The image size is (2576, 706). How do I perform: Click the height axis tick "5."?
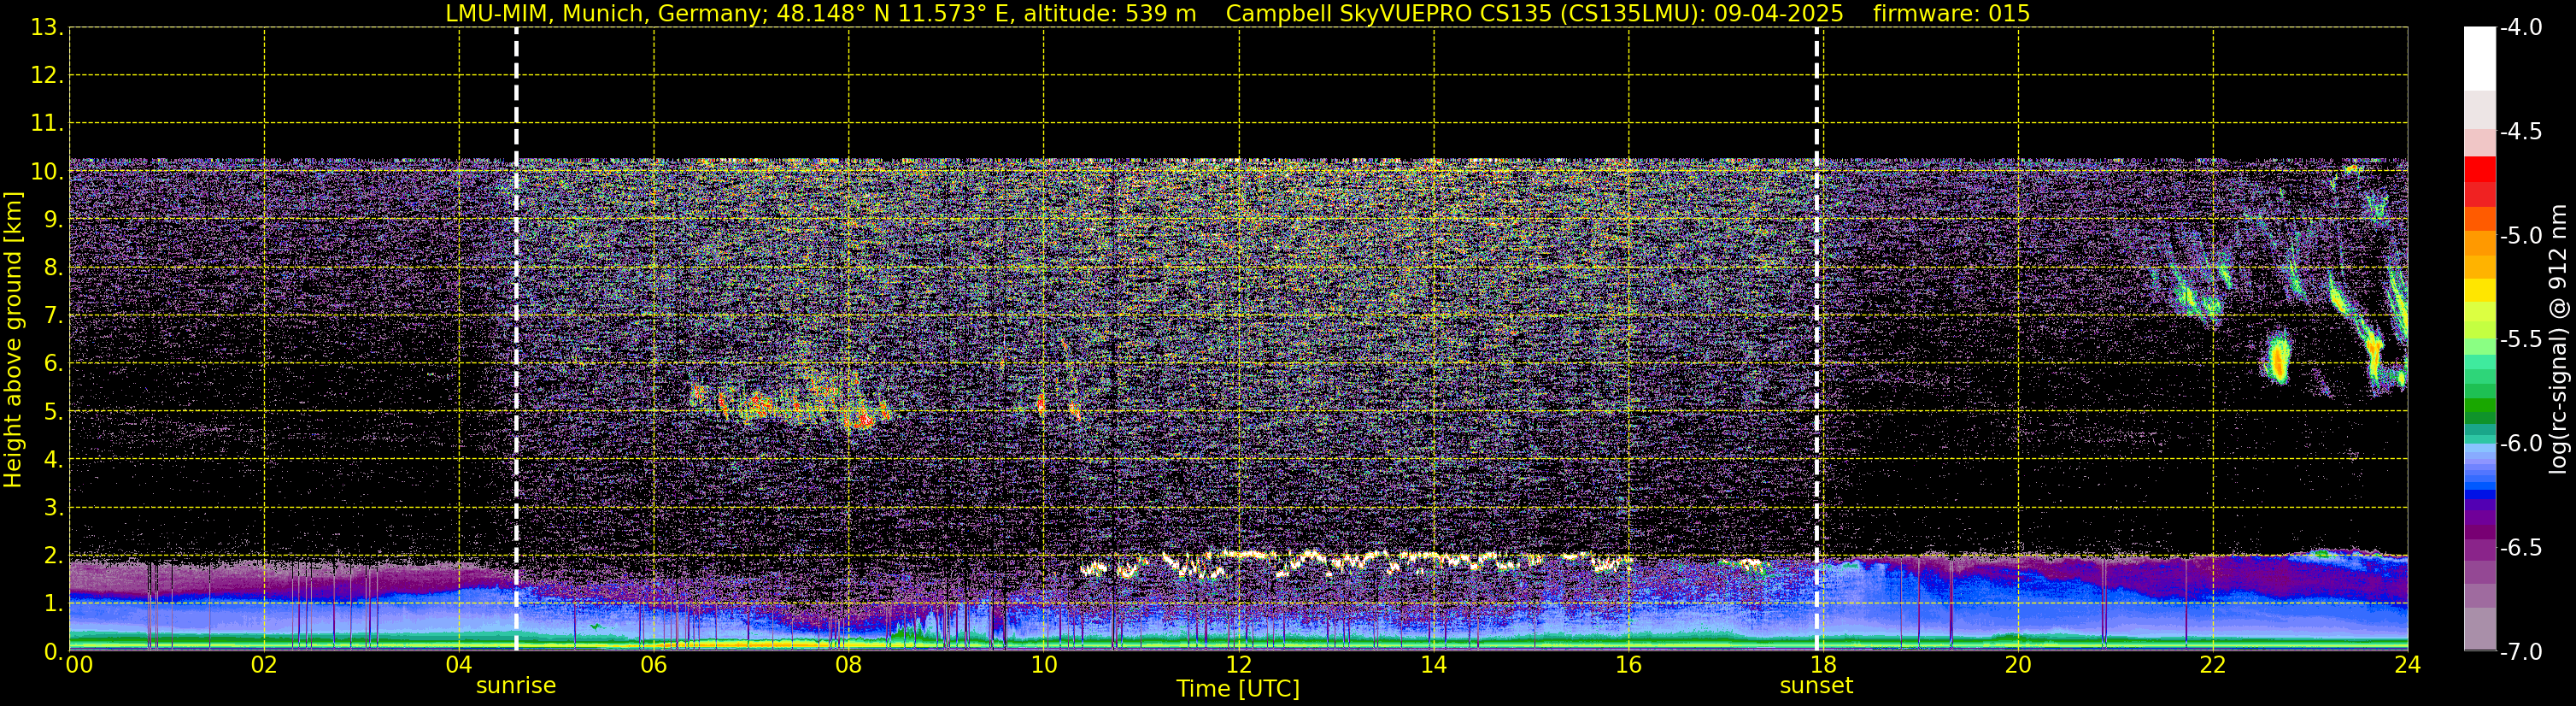(52, 412)
